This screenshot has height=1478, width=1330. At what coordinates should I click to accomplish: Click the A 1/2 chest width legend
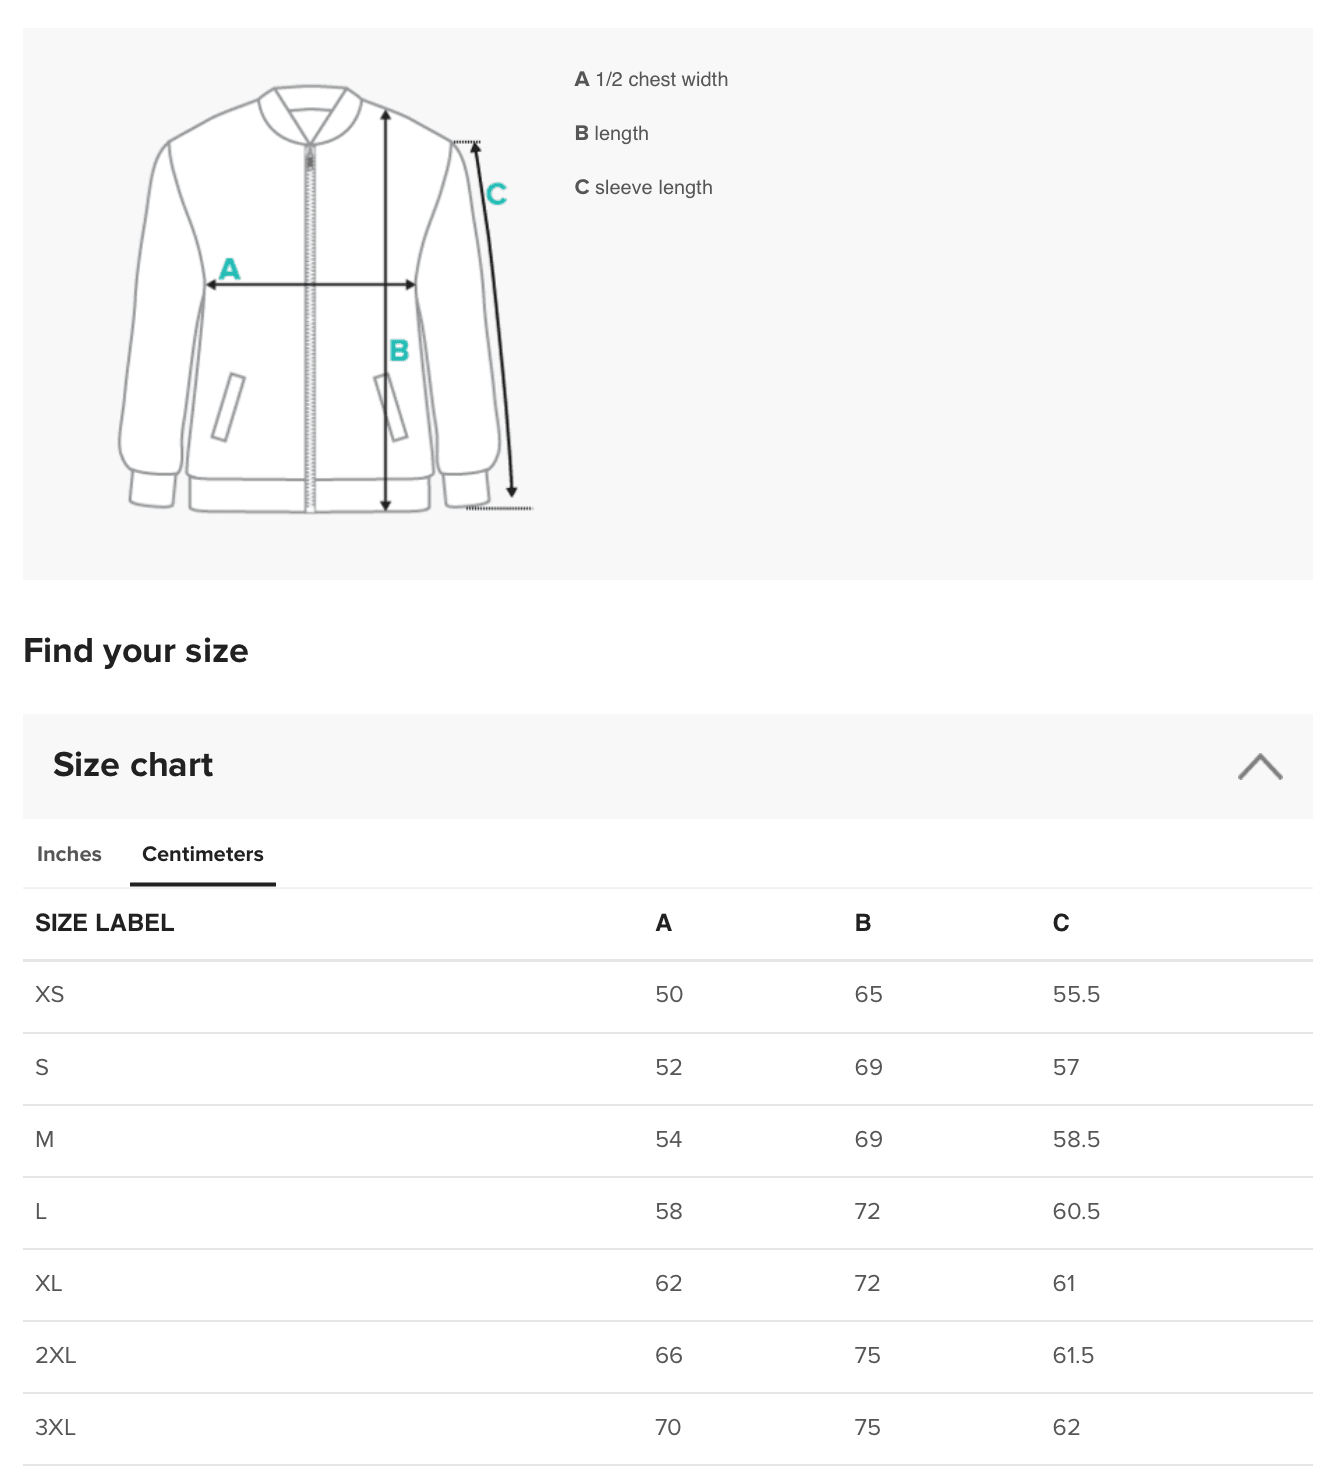point(651,79)
